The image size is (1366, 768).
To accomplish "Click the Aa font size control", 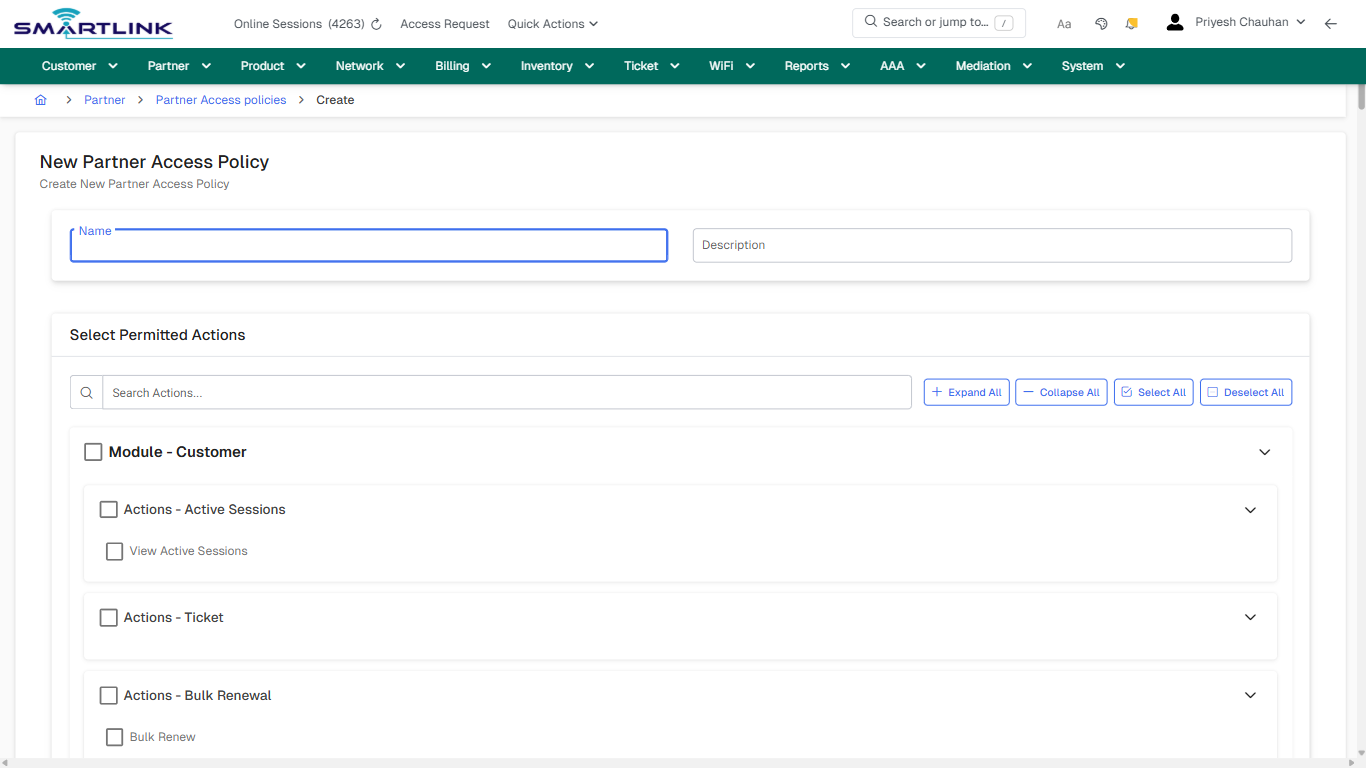I will [1063, 23].
